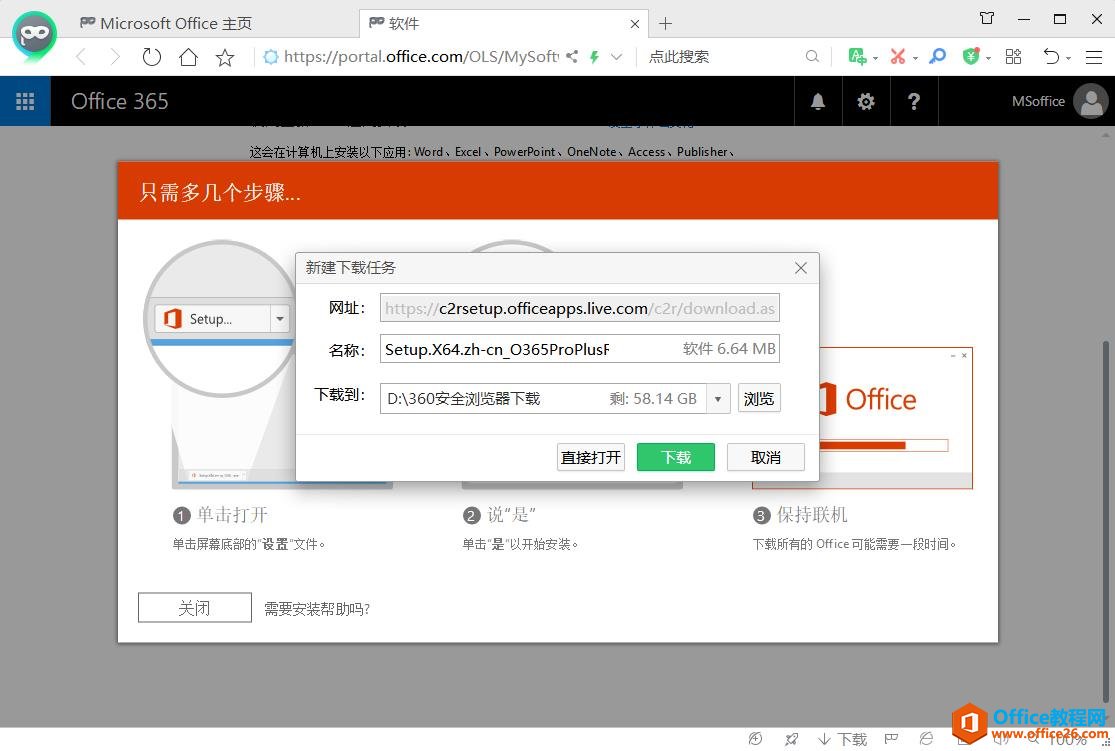This screenshot has width=1115, height=751.
Task: Expand the 下载到 folder dropdown arrow
Action: pyautogui.click(x=718, y=398)
